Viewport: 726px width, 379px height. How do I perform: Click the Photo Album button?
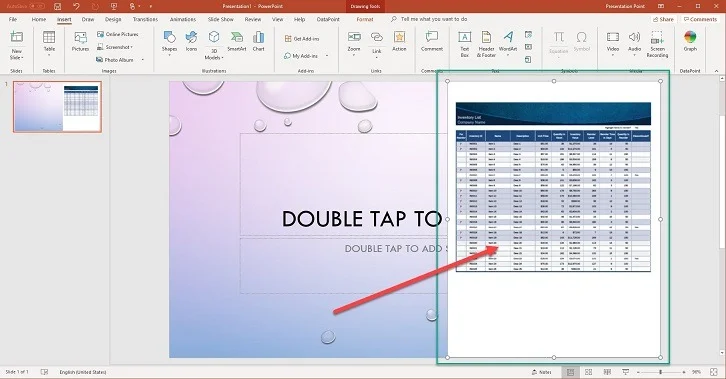(115, 60)
